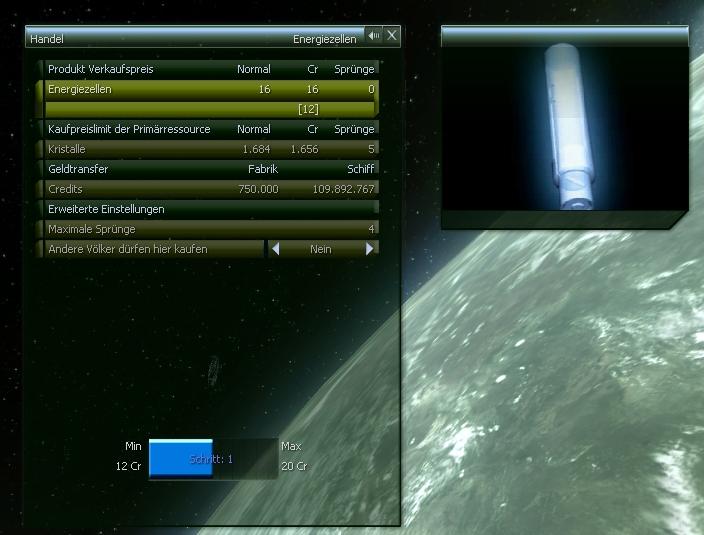Select the Kristalle resource row
The height and width of the screenshot is (535, 704).
coord(210,149)
